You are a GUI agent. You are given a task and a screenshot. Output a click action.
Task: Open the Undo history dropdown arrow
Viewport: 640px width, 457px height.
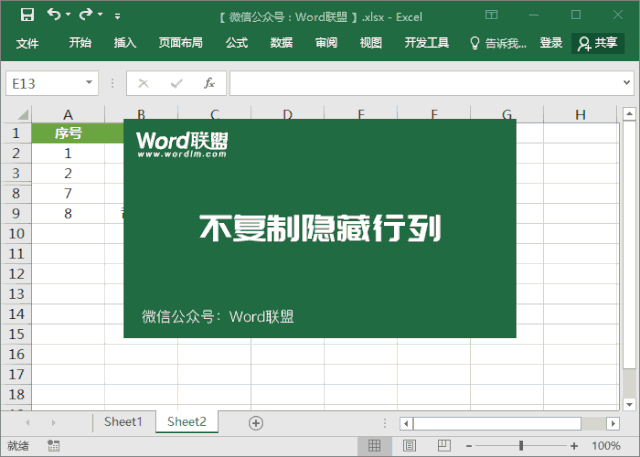[x=68, y=15]
